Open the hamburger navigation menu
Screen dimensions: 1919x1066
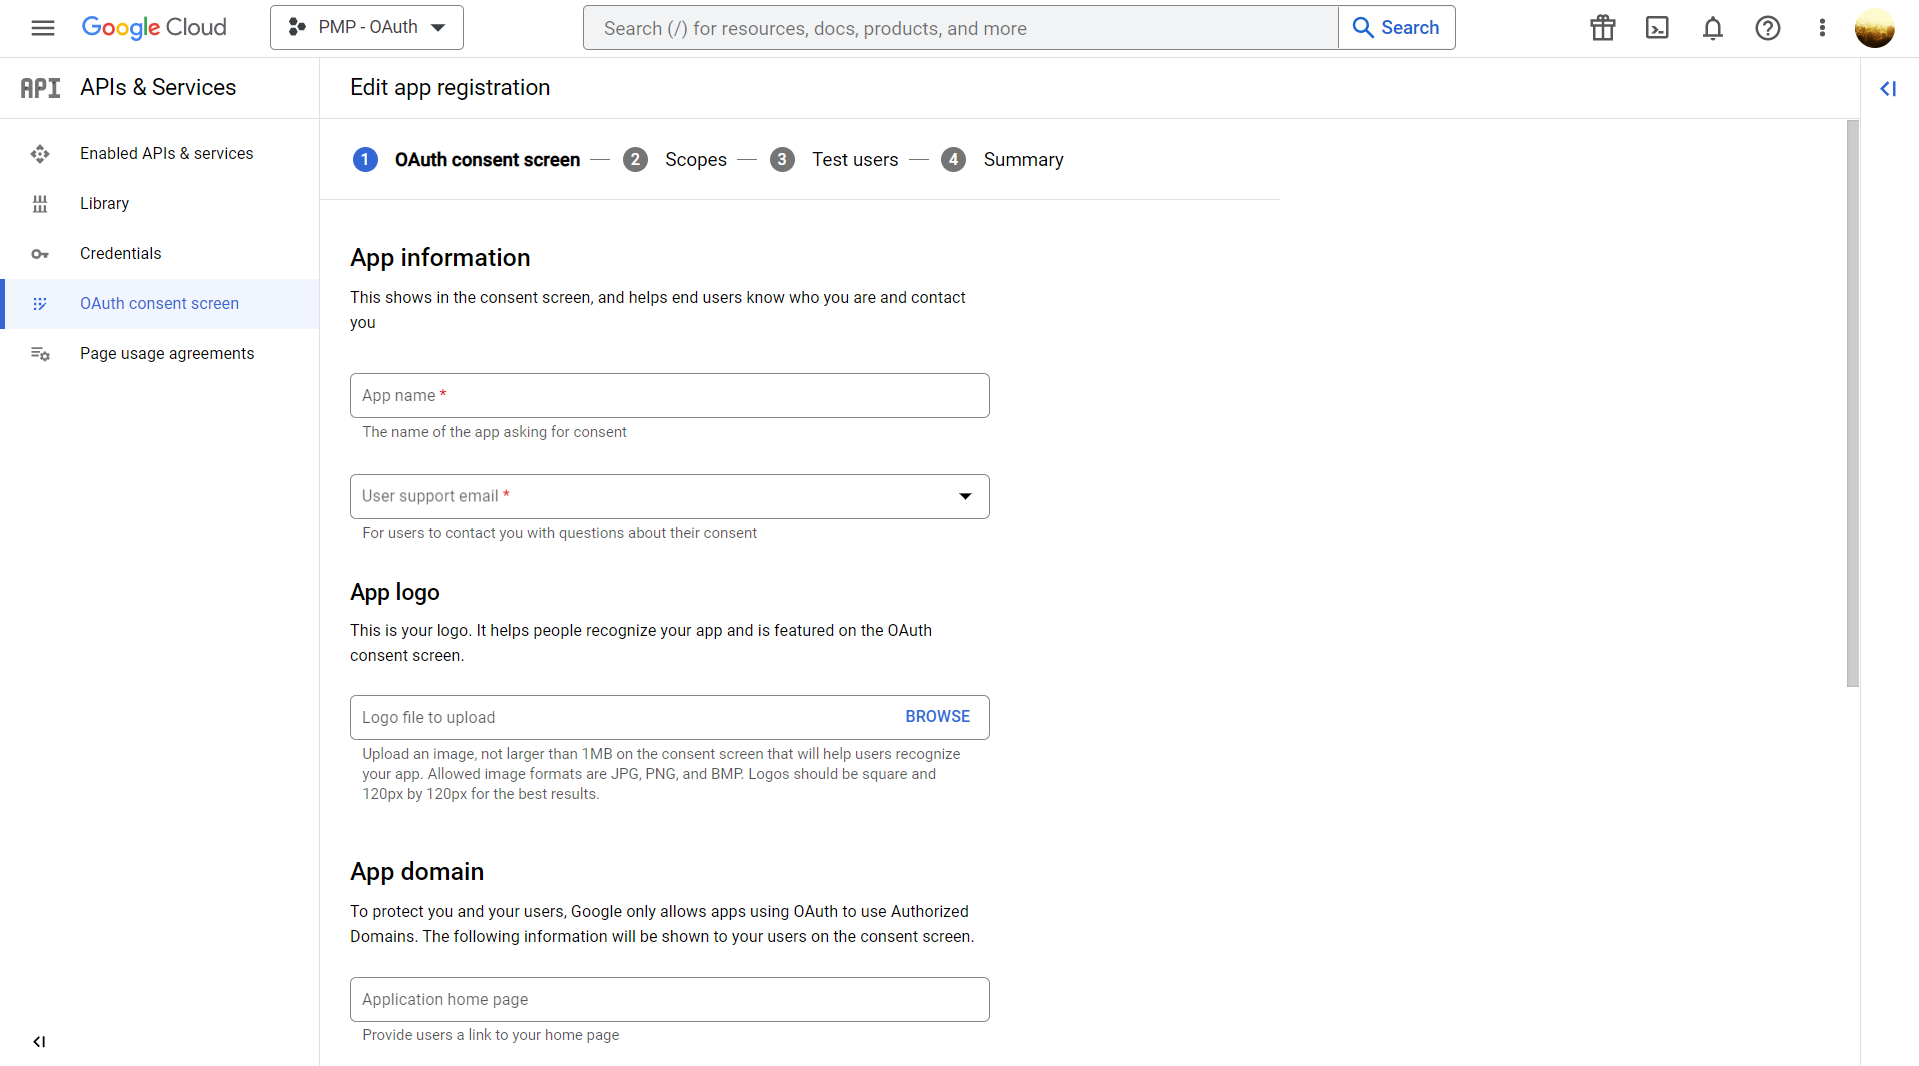pyautogui.click(x=42, y=27)
